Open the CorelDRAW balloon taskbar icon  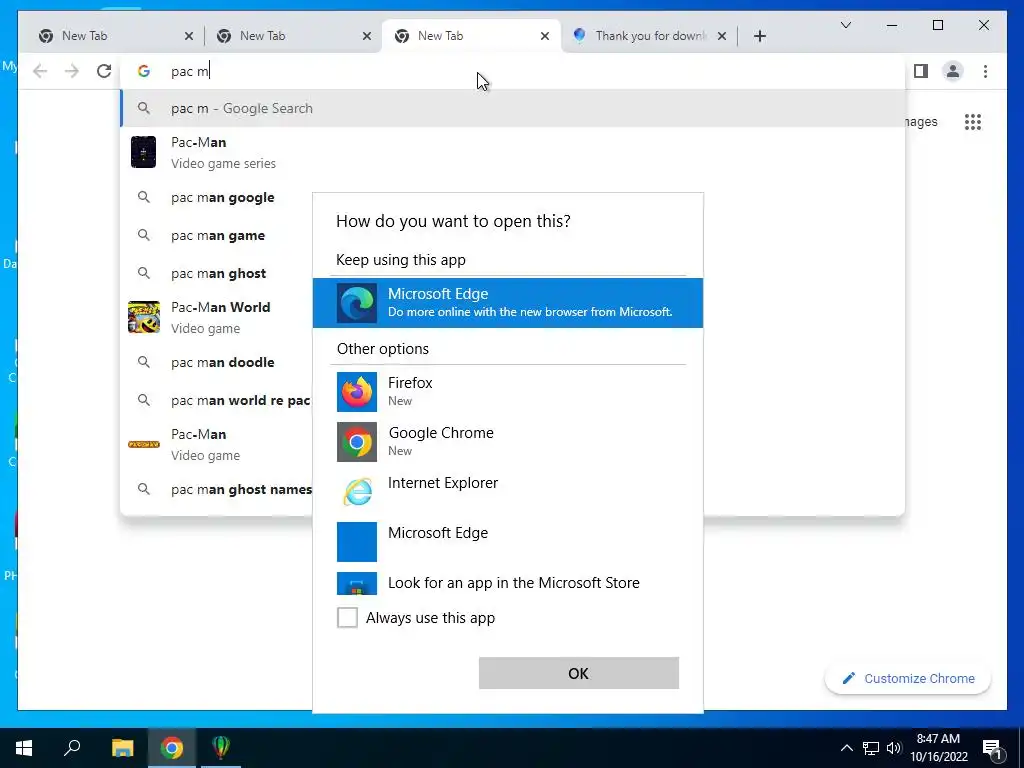221,748
